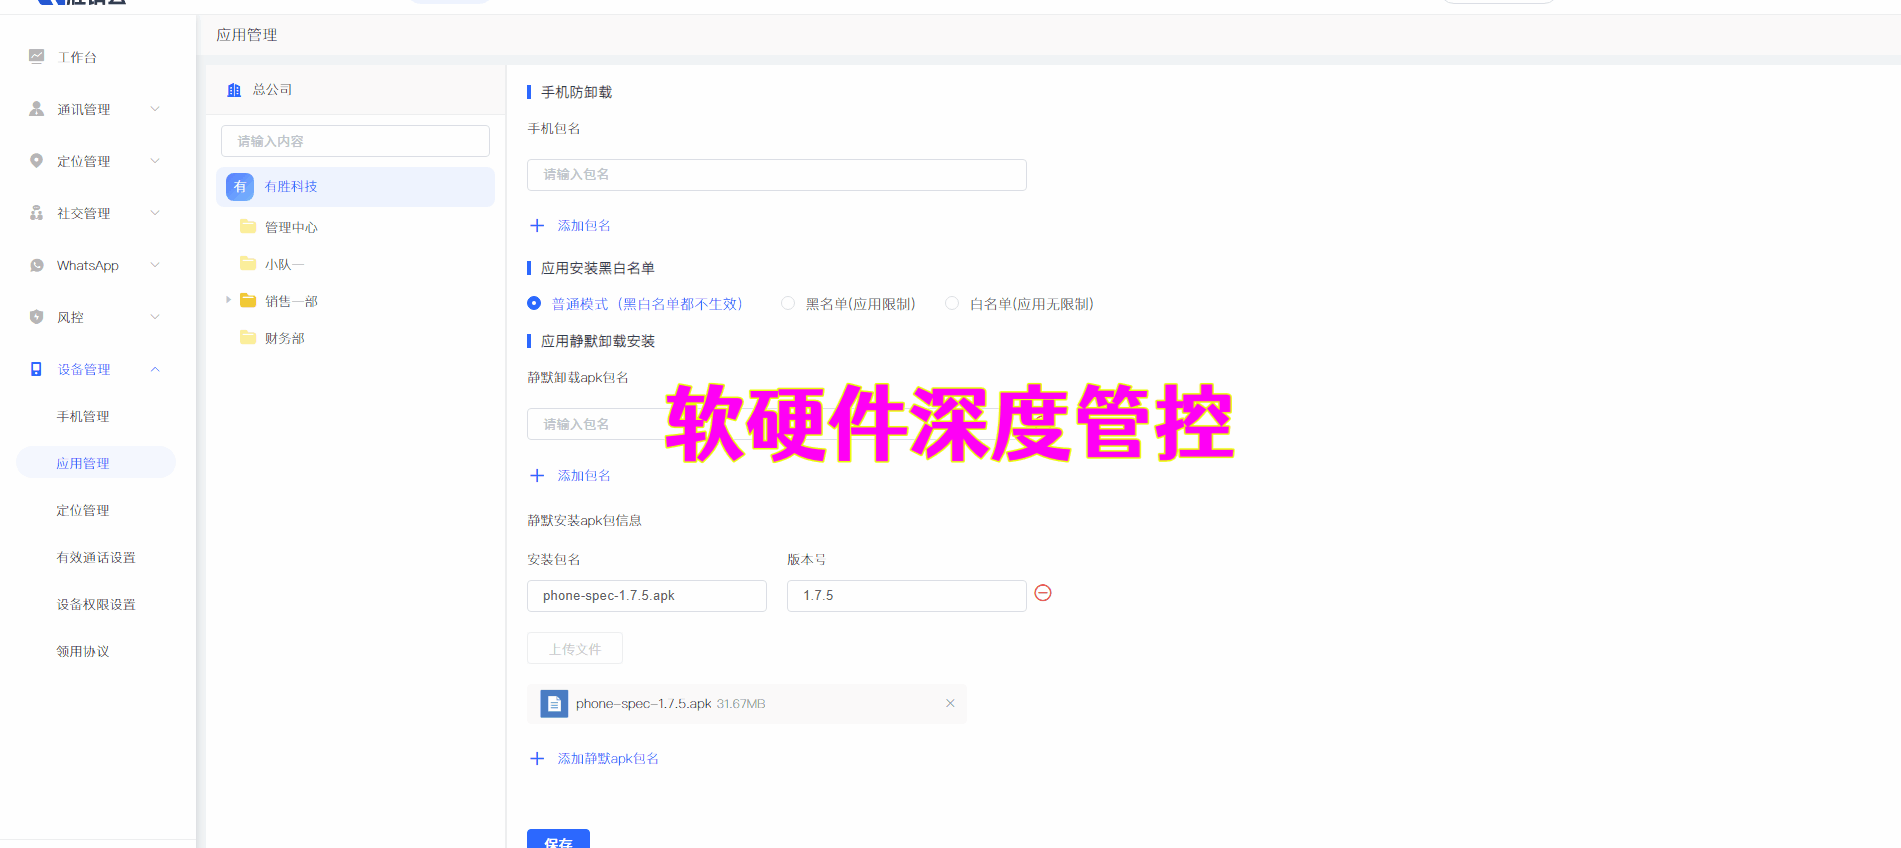Screen dimensions: 1901x848
Task: Open 设备权限设置 submenu item
Action: [96, 604]
